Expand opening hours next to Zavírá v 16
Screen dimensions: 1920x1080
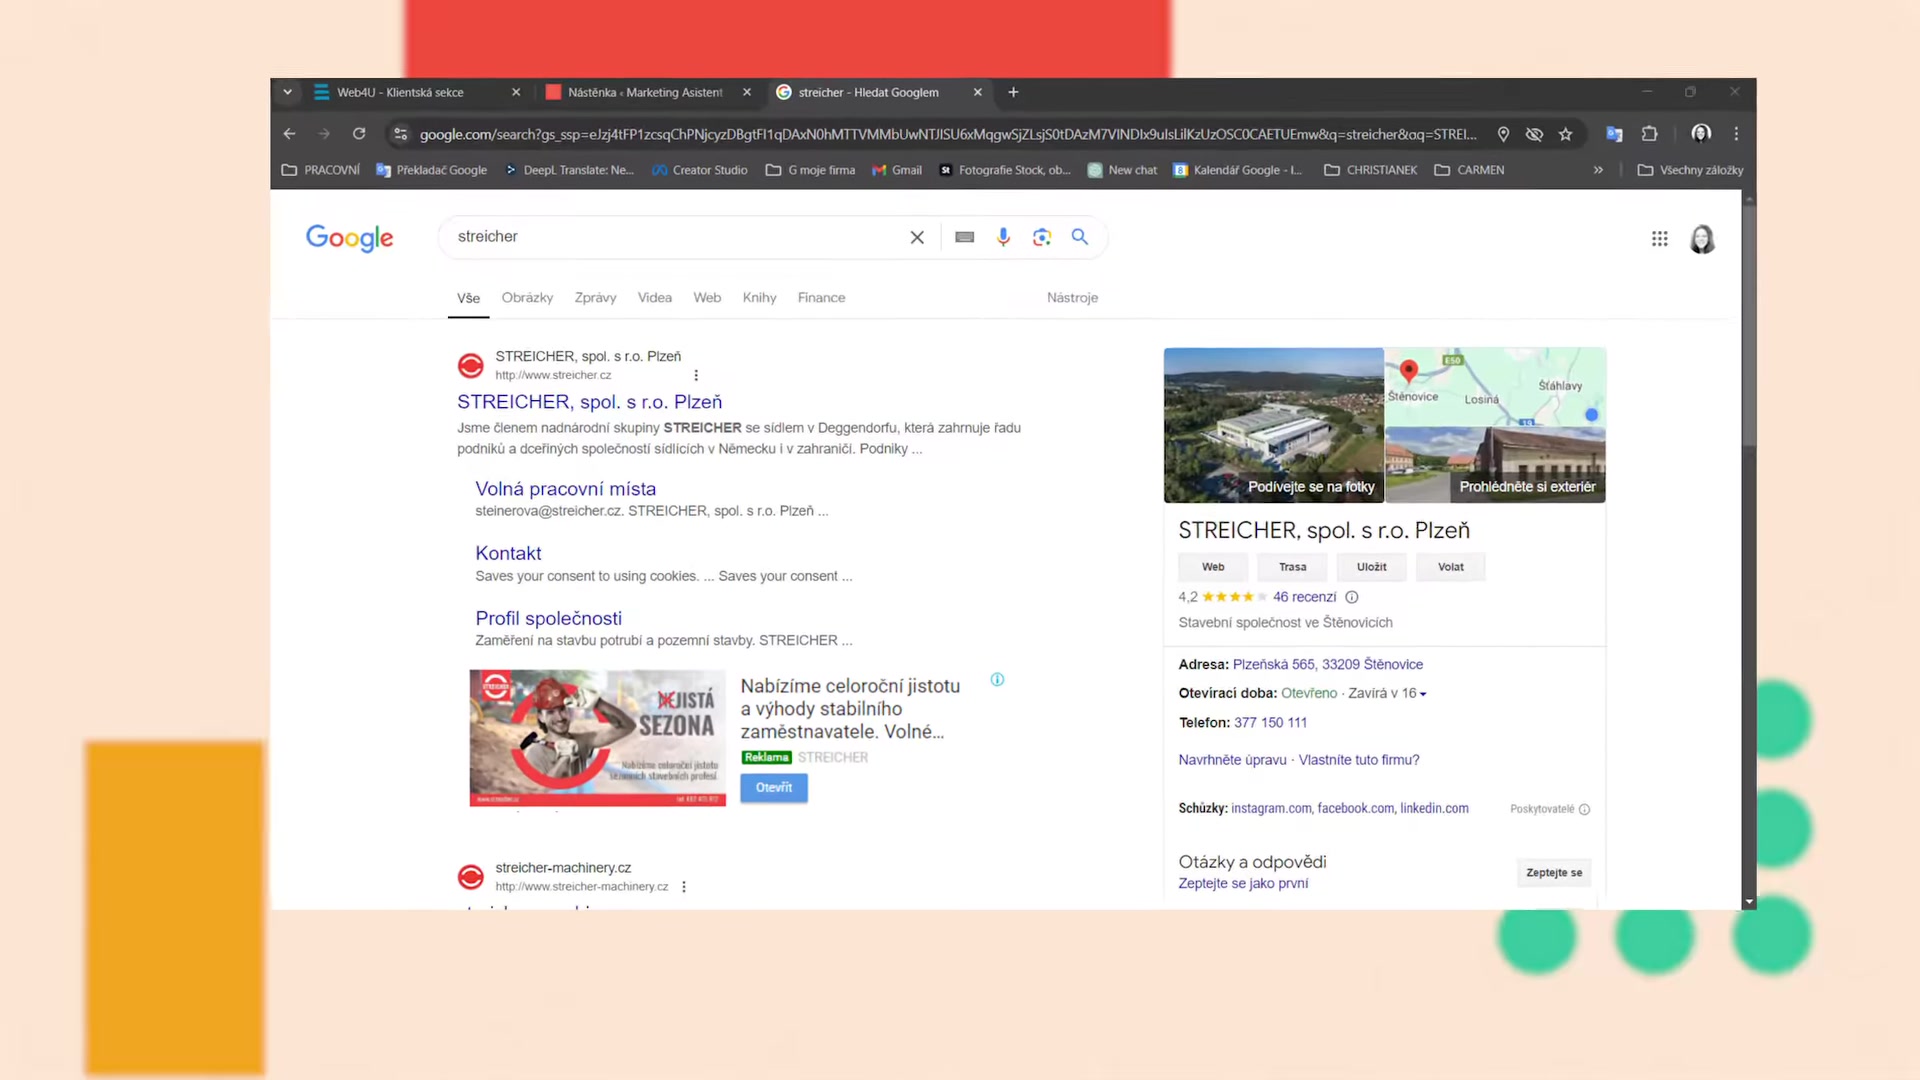[1423, 694]
